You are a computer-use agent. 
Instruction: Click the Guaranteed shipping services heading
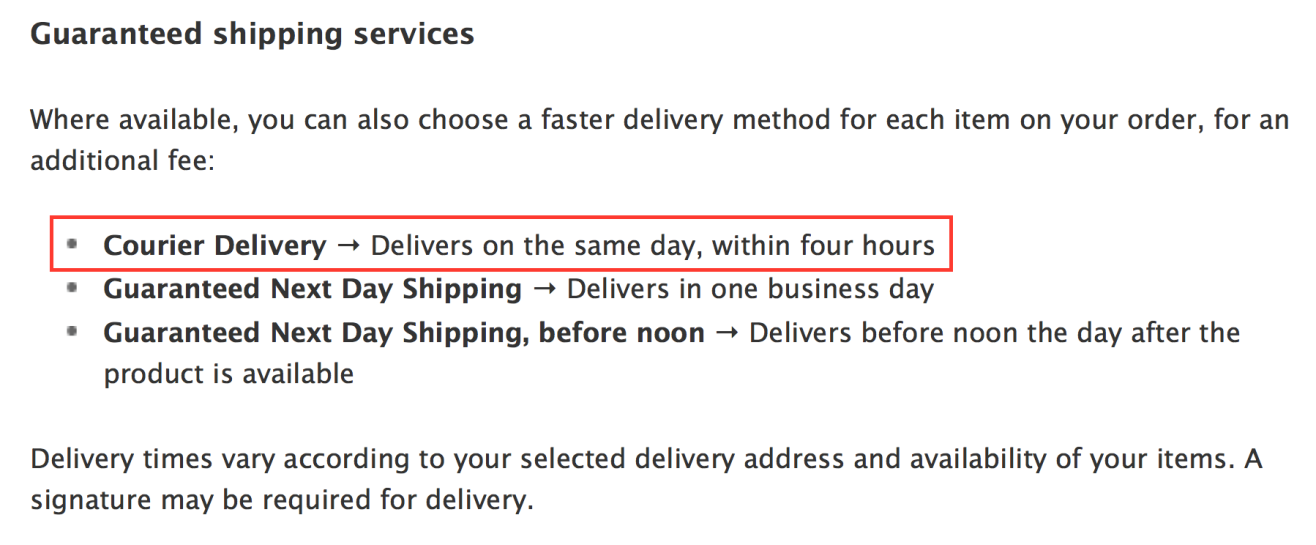[252, 35]
